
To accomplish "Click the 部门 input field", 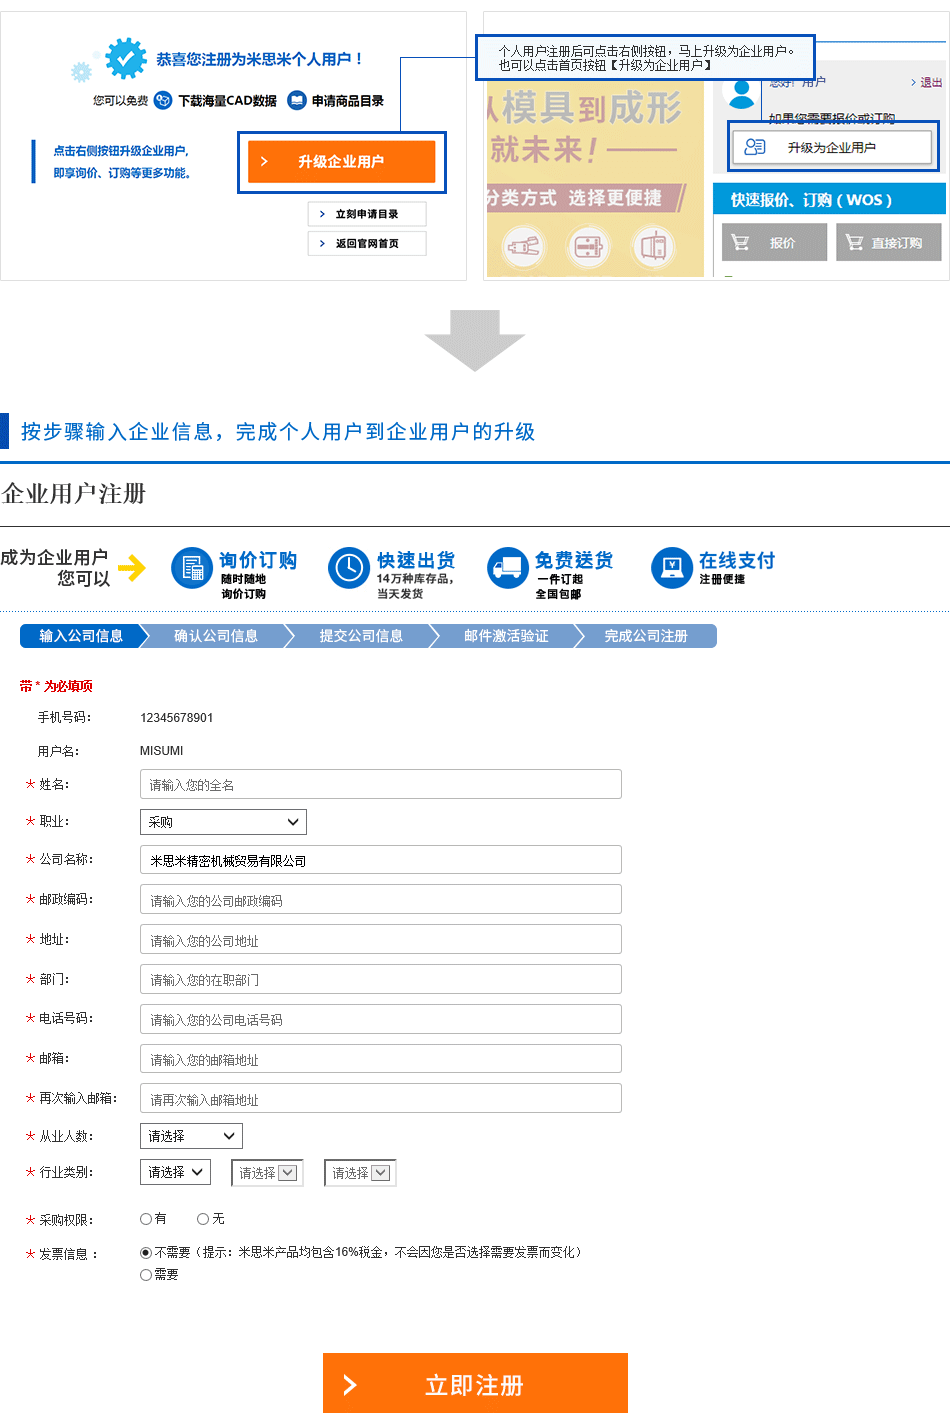I will [381, 979].
